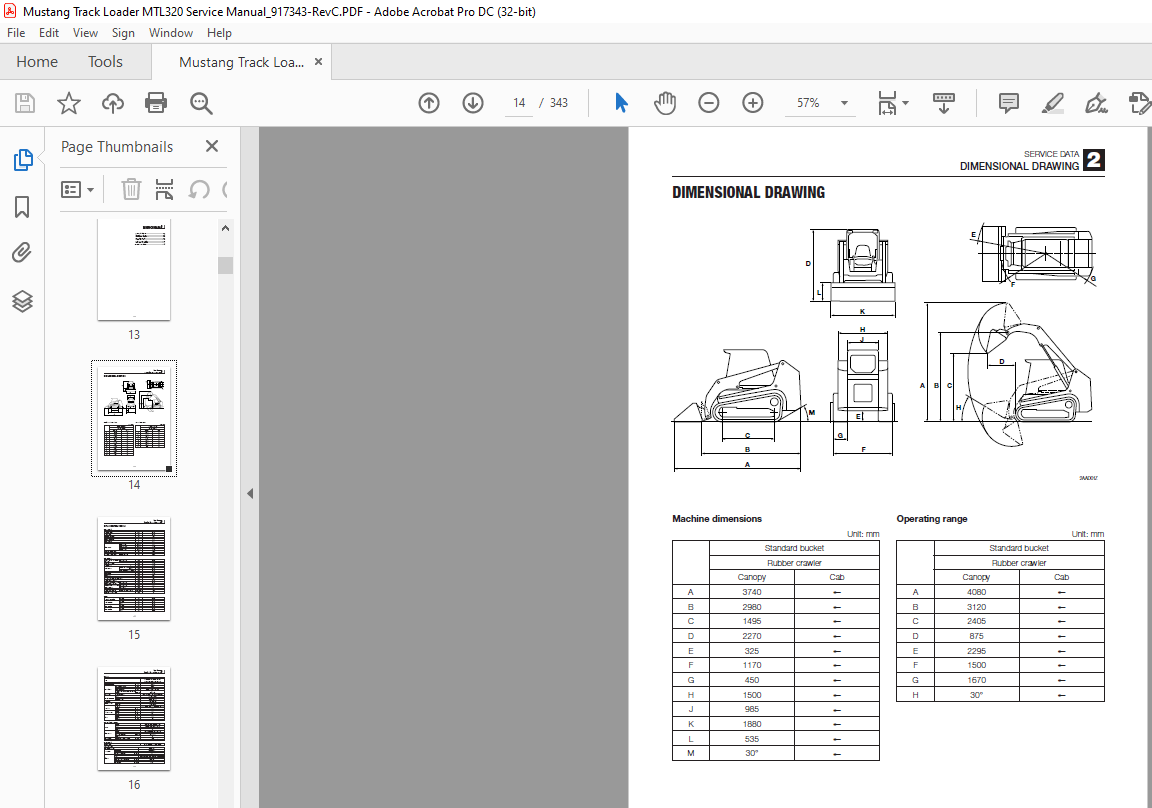Image resolution: width=1152 pixels, height=808 pixels.
Task: Open Page Thumbnails pane icon in sidebar
Action: 22,159
